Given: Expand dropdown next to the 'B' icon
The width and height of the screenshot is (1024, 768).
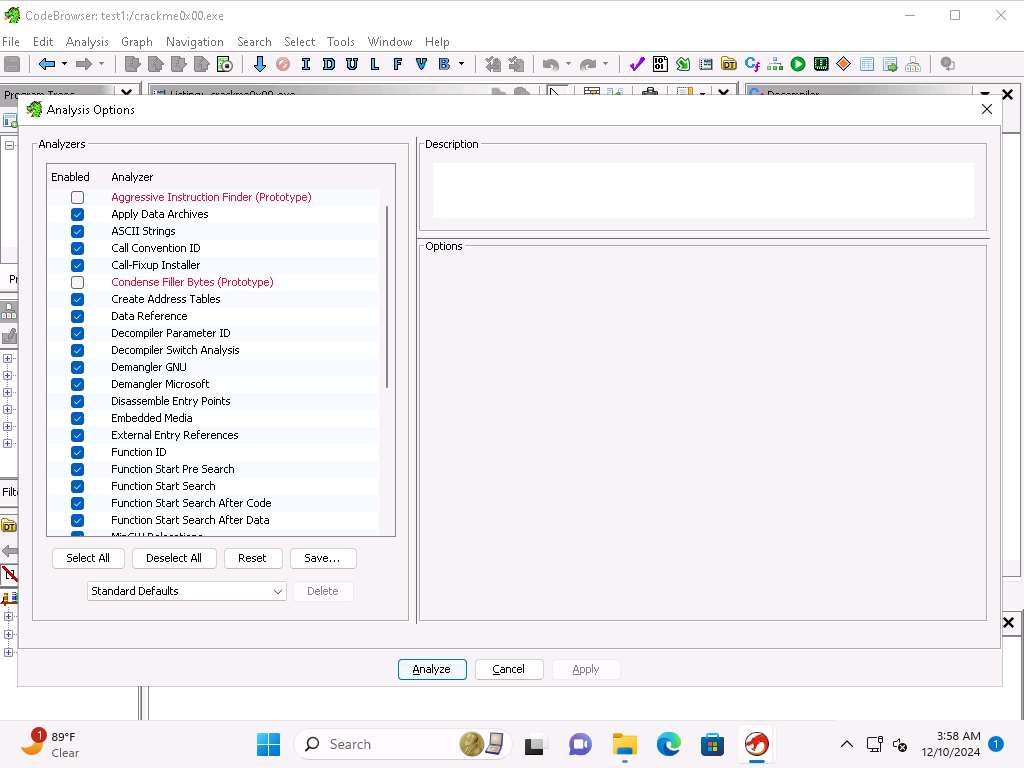Looking at the screenshot, I should (x=461, y=64).
